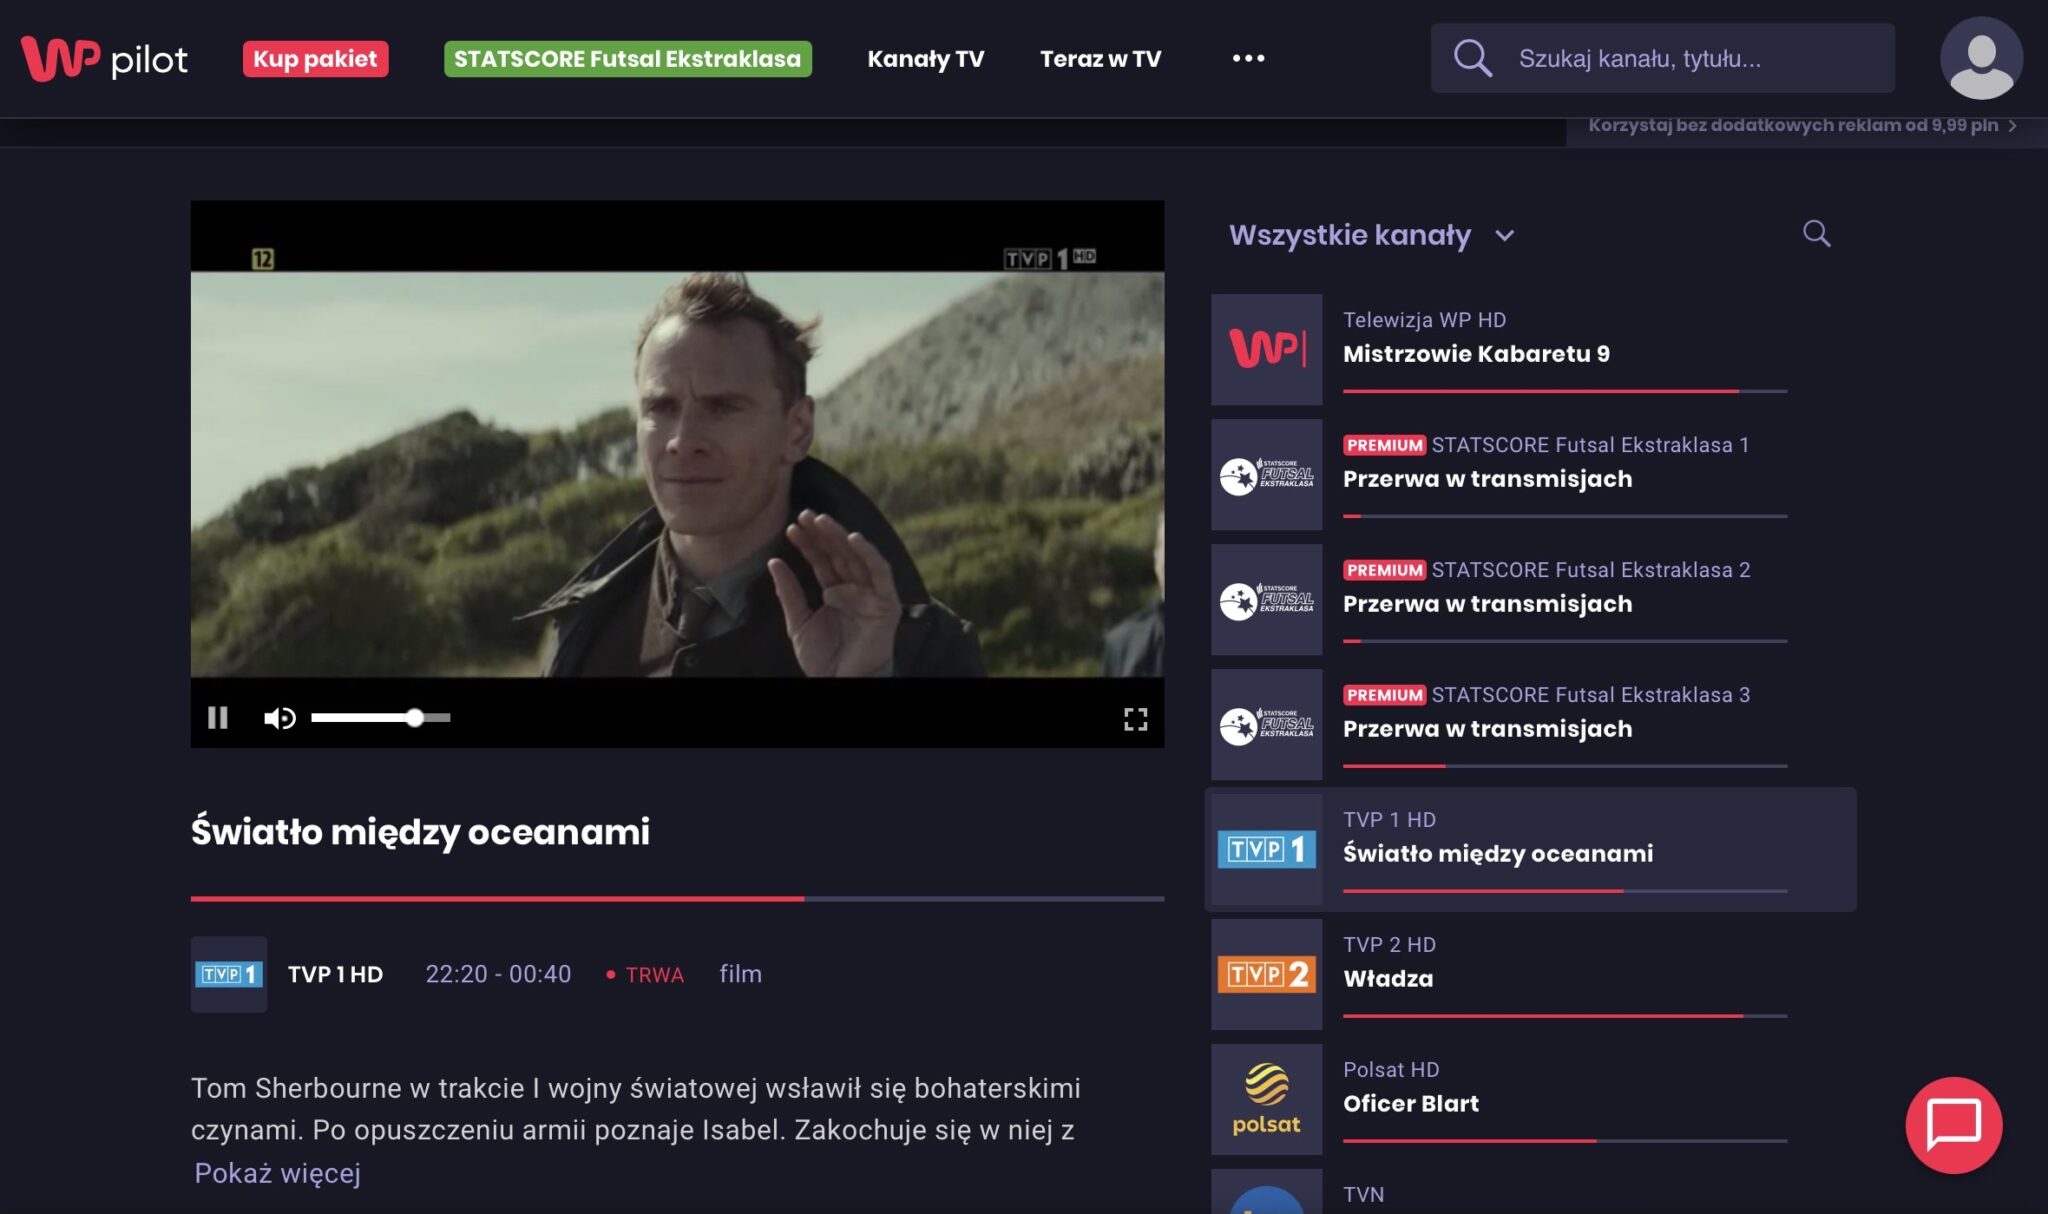The width and height of the screenshot is (2048, 1214).
Task: Click the Kup pakiet button
Action: pyautogui.click(x=315, y=59)
